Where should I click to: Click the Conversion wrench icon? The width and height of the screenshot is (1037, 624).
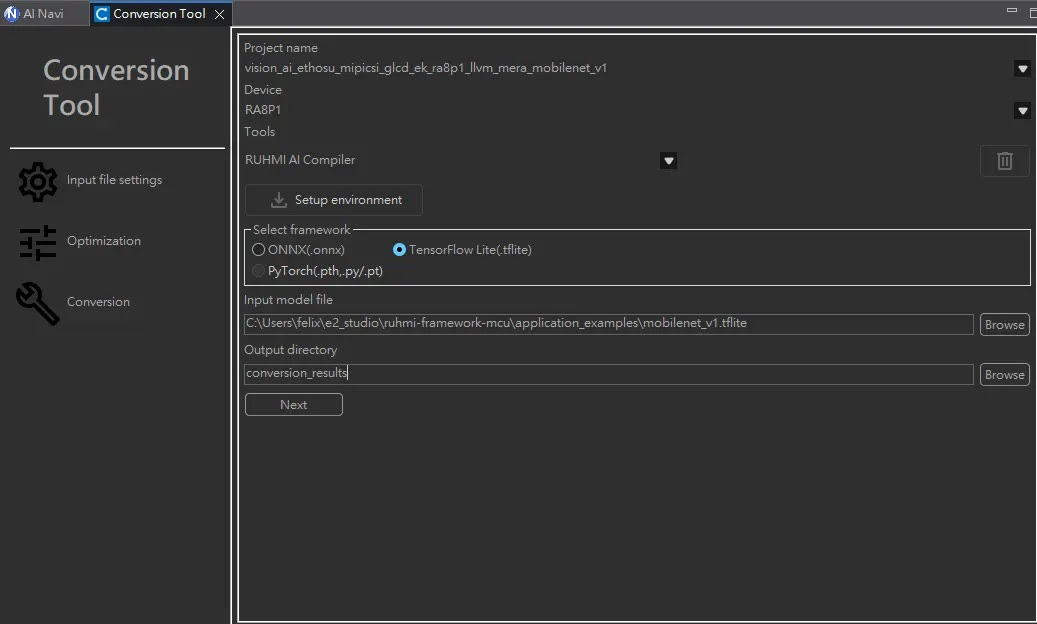(x=38, y=303)
